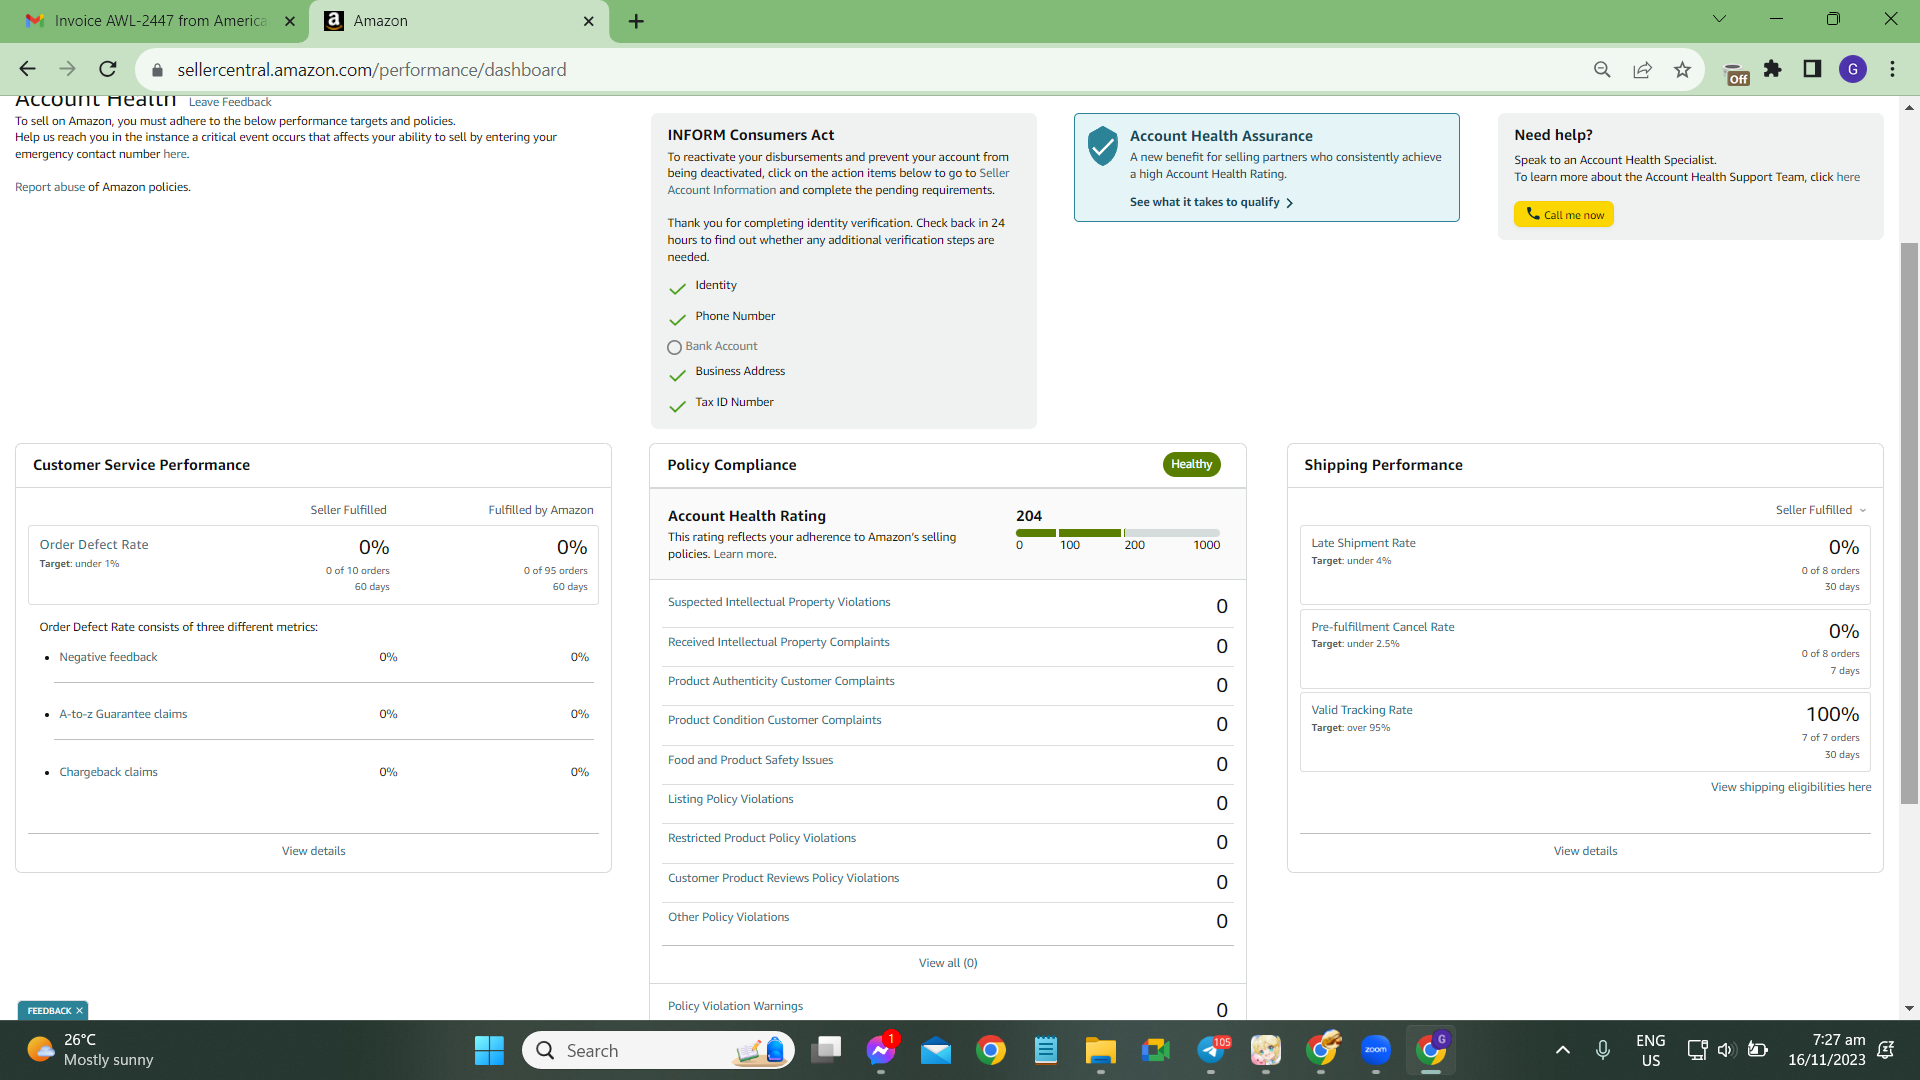Click the page vertical scrollbar

tap(1909, 523)
